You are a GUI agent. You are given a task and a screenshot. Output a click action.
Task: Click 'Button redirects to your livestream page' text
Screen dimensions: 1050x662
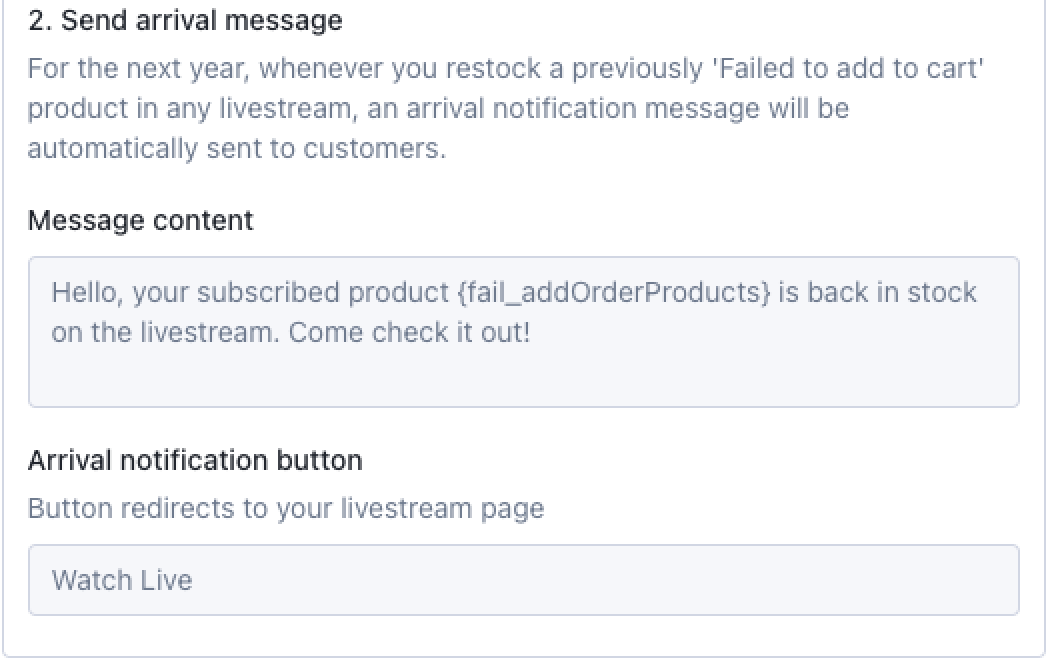pyautogui.click(x=286, y=508)
